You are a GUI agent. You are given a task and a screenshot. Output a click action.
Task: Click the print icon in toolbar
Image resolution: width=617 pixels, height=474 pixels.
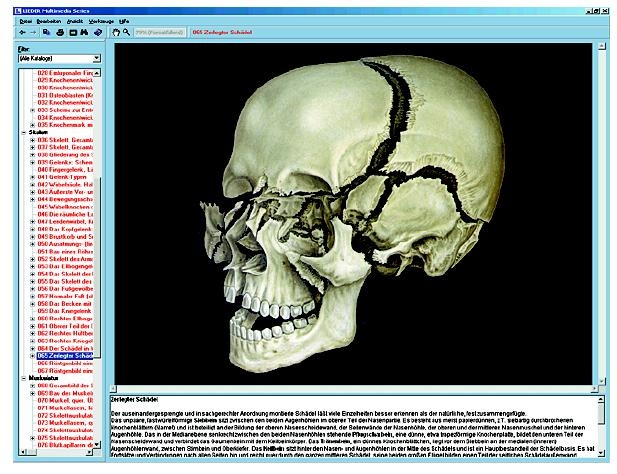click(59, 32)
